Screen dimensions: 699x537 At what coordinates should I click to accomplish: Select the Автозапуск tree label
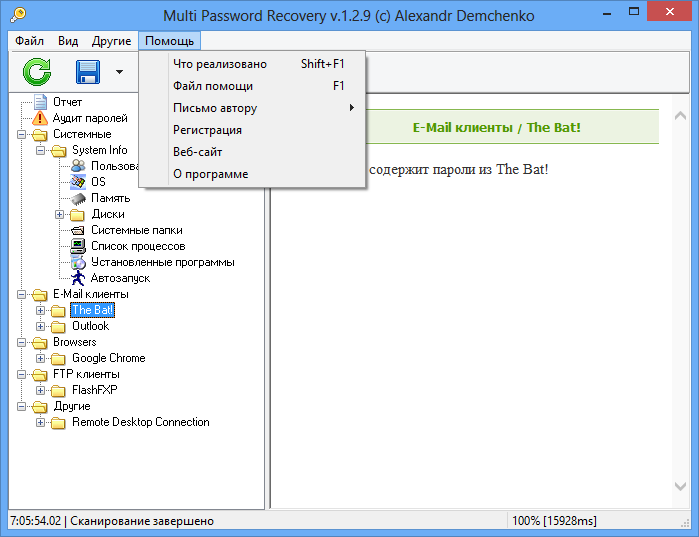[120, 278]
